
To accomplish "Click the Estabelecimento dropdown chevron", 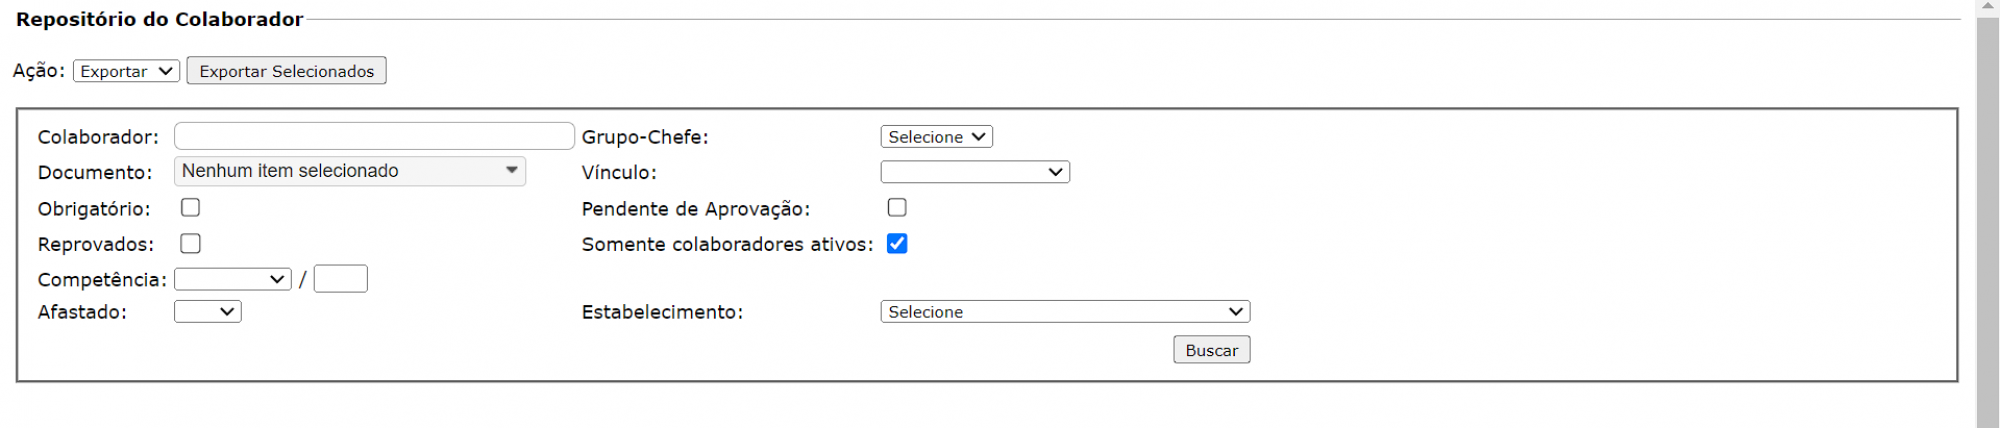I will (x=1236, y=312).
